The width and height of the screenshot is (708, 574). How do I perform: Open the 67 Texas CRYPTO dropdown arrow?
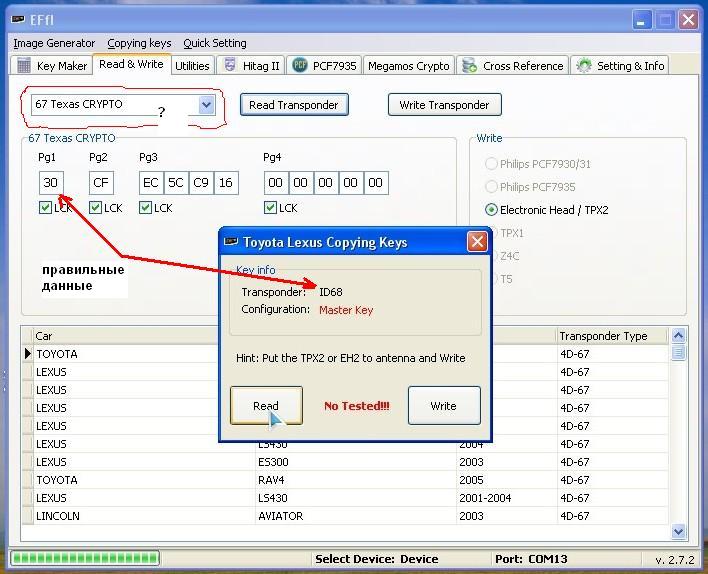point(206,105)
